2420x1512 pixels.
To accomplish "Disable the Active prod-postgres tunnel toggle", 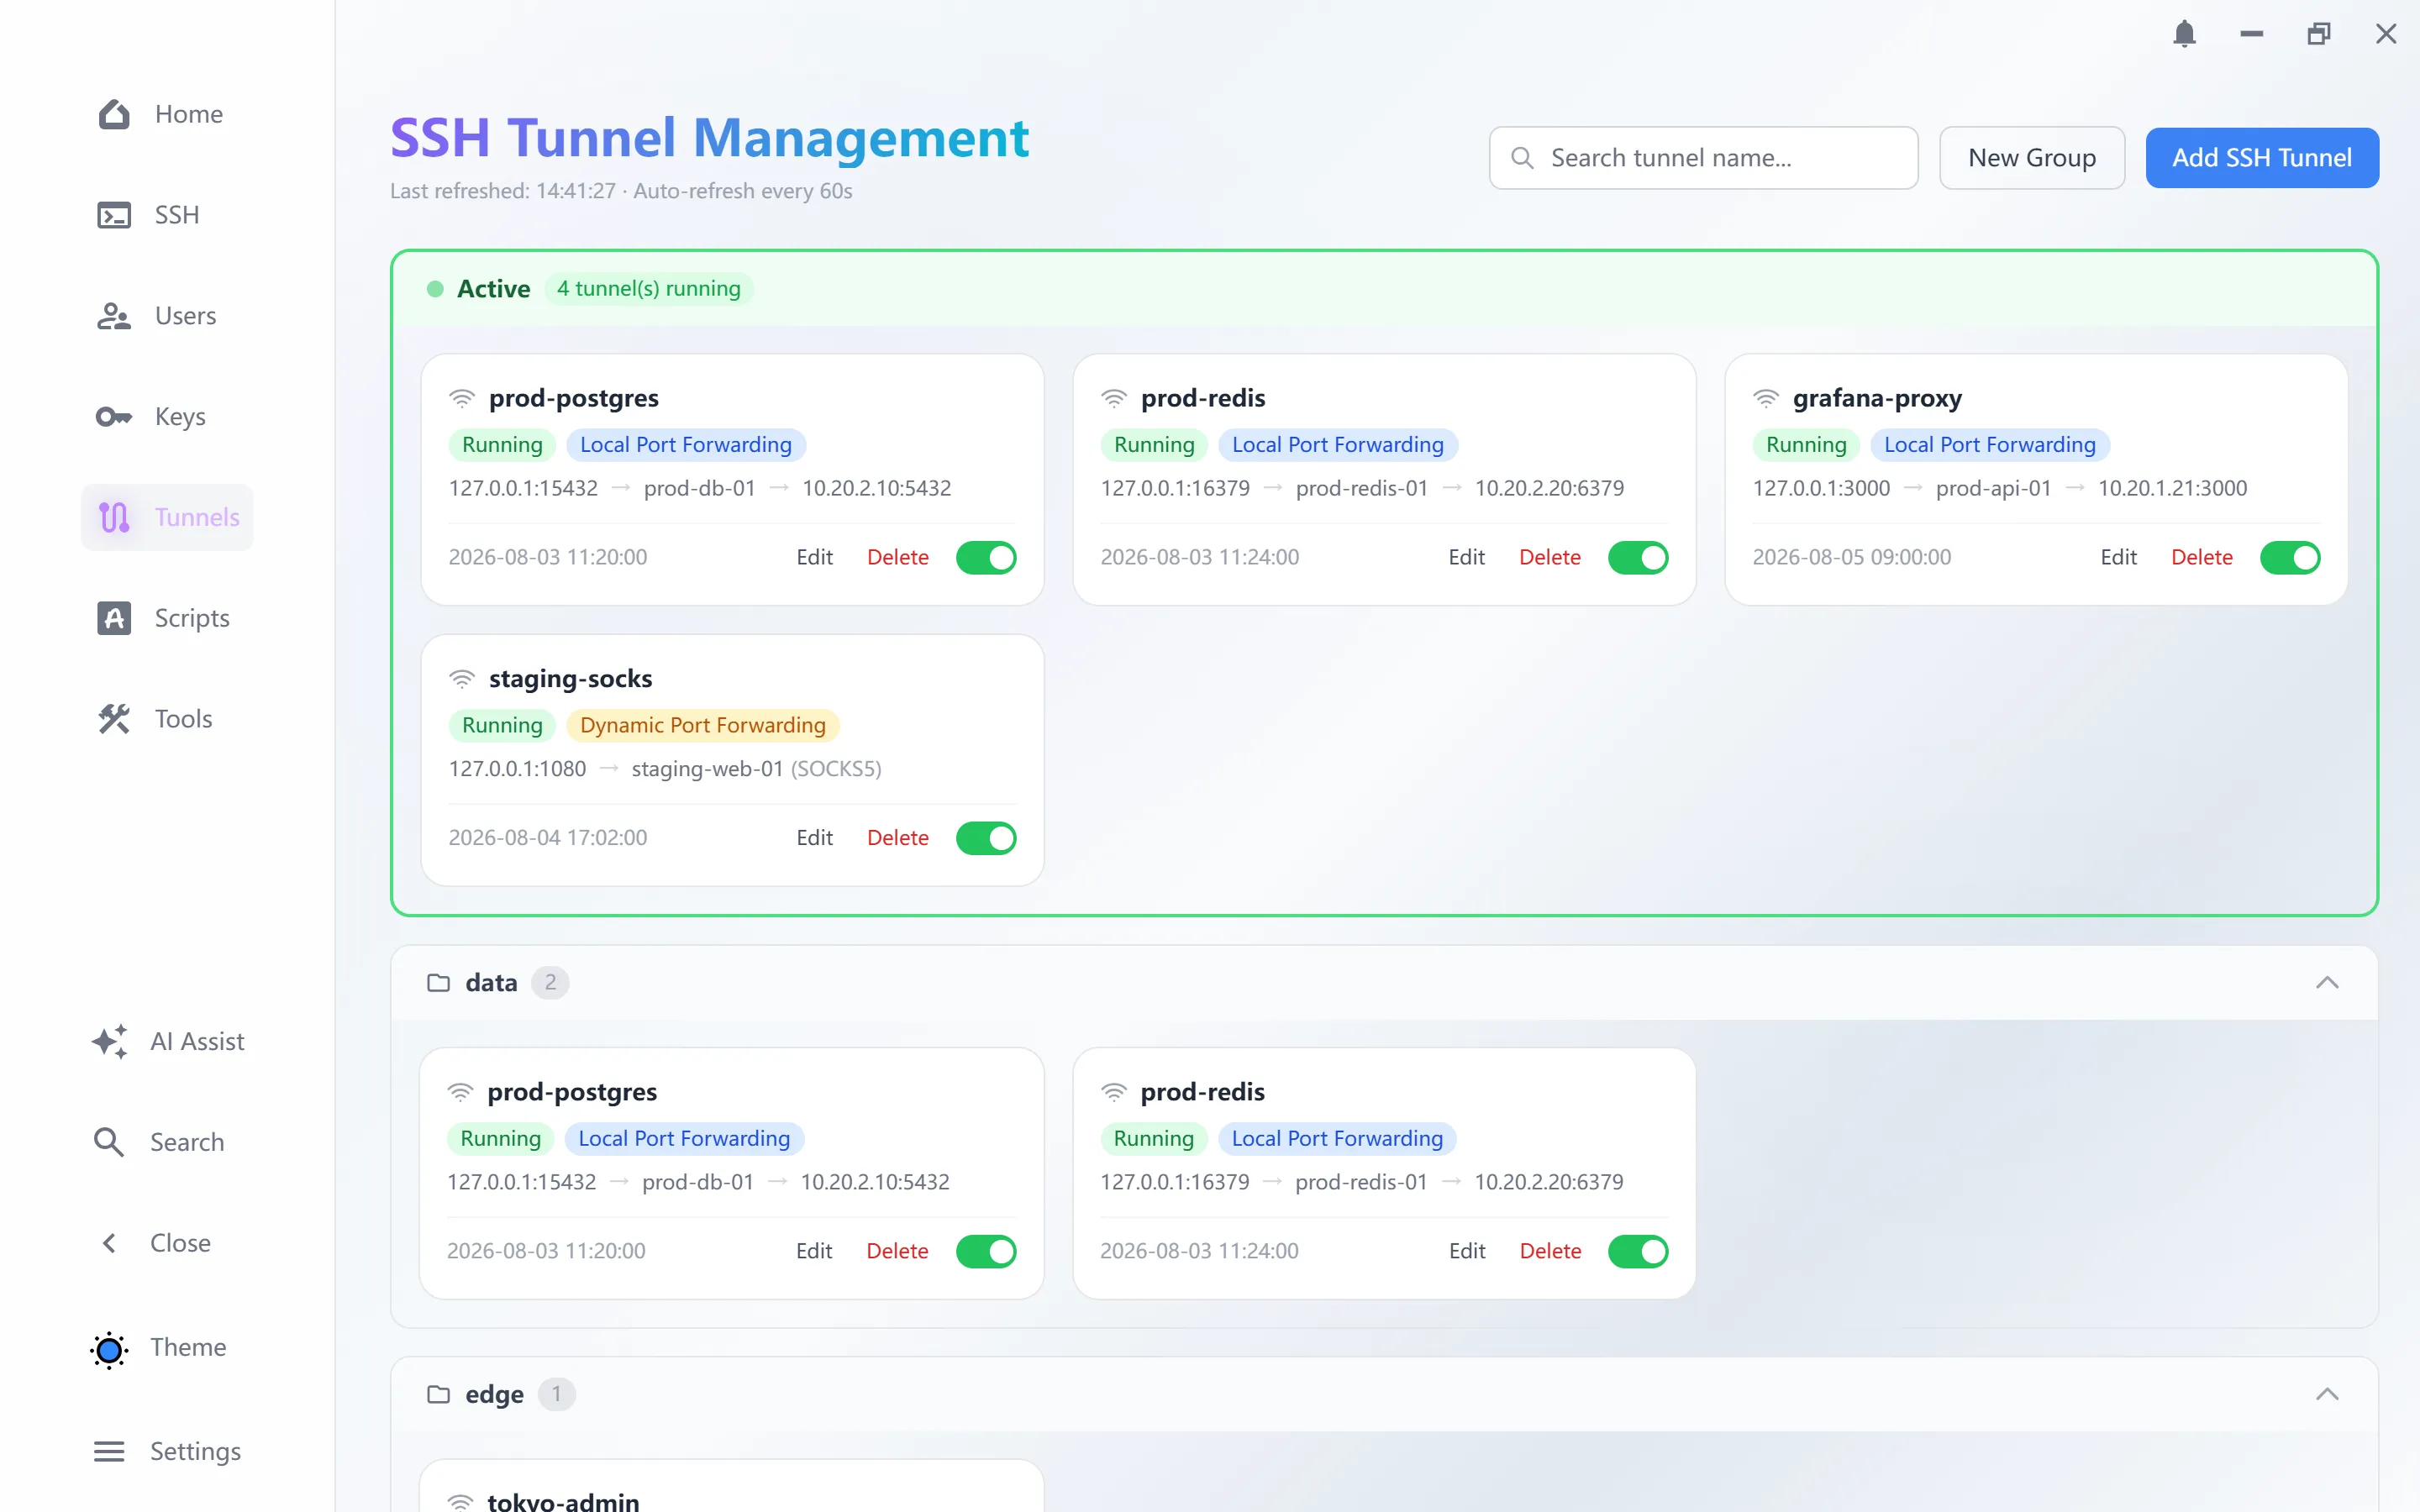I will pos(986,557).
